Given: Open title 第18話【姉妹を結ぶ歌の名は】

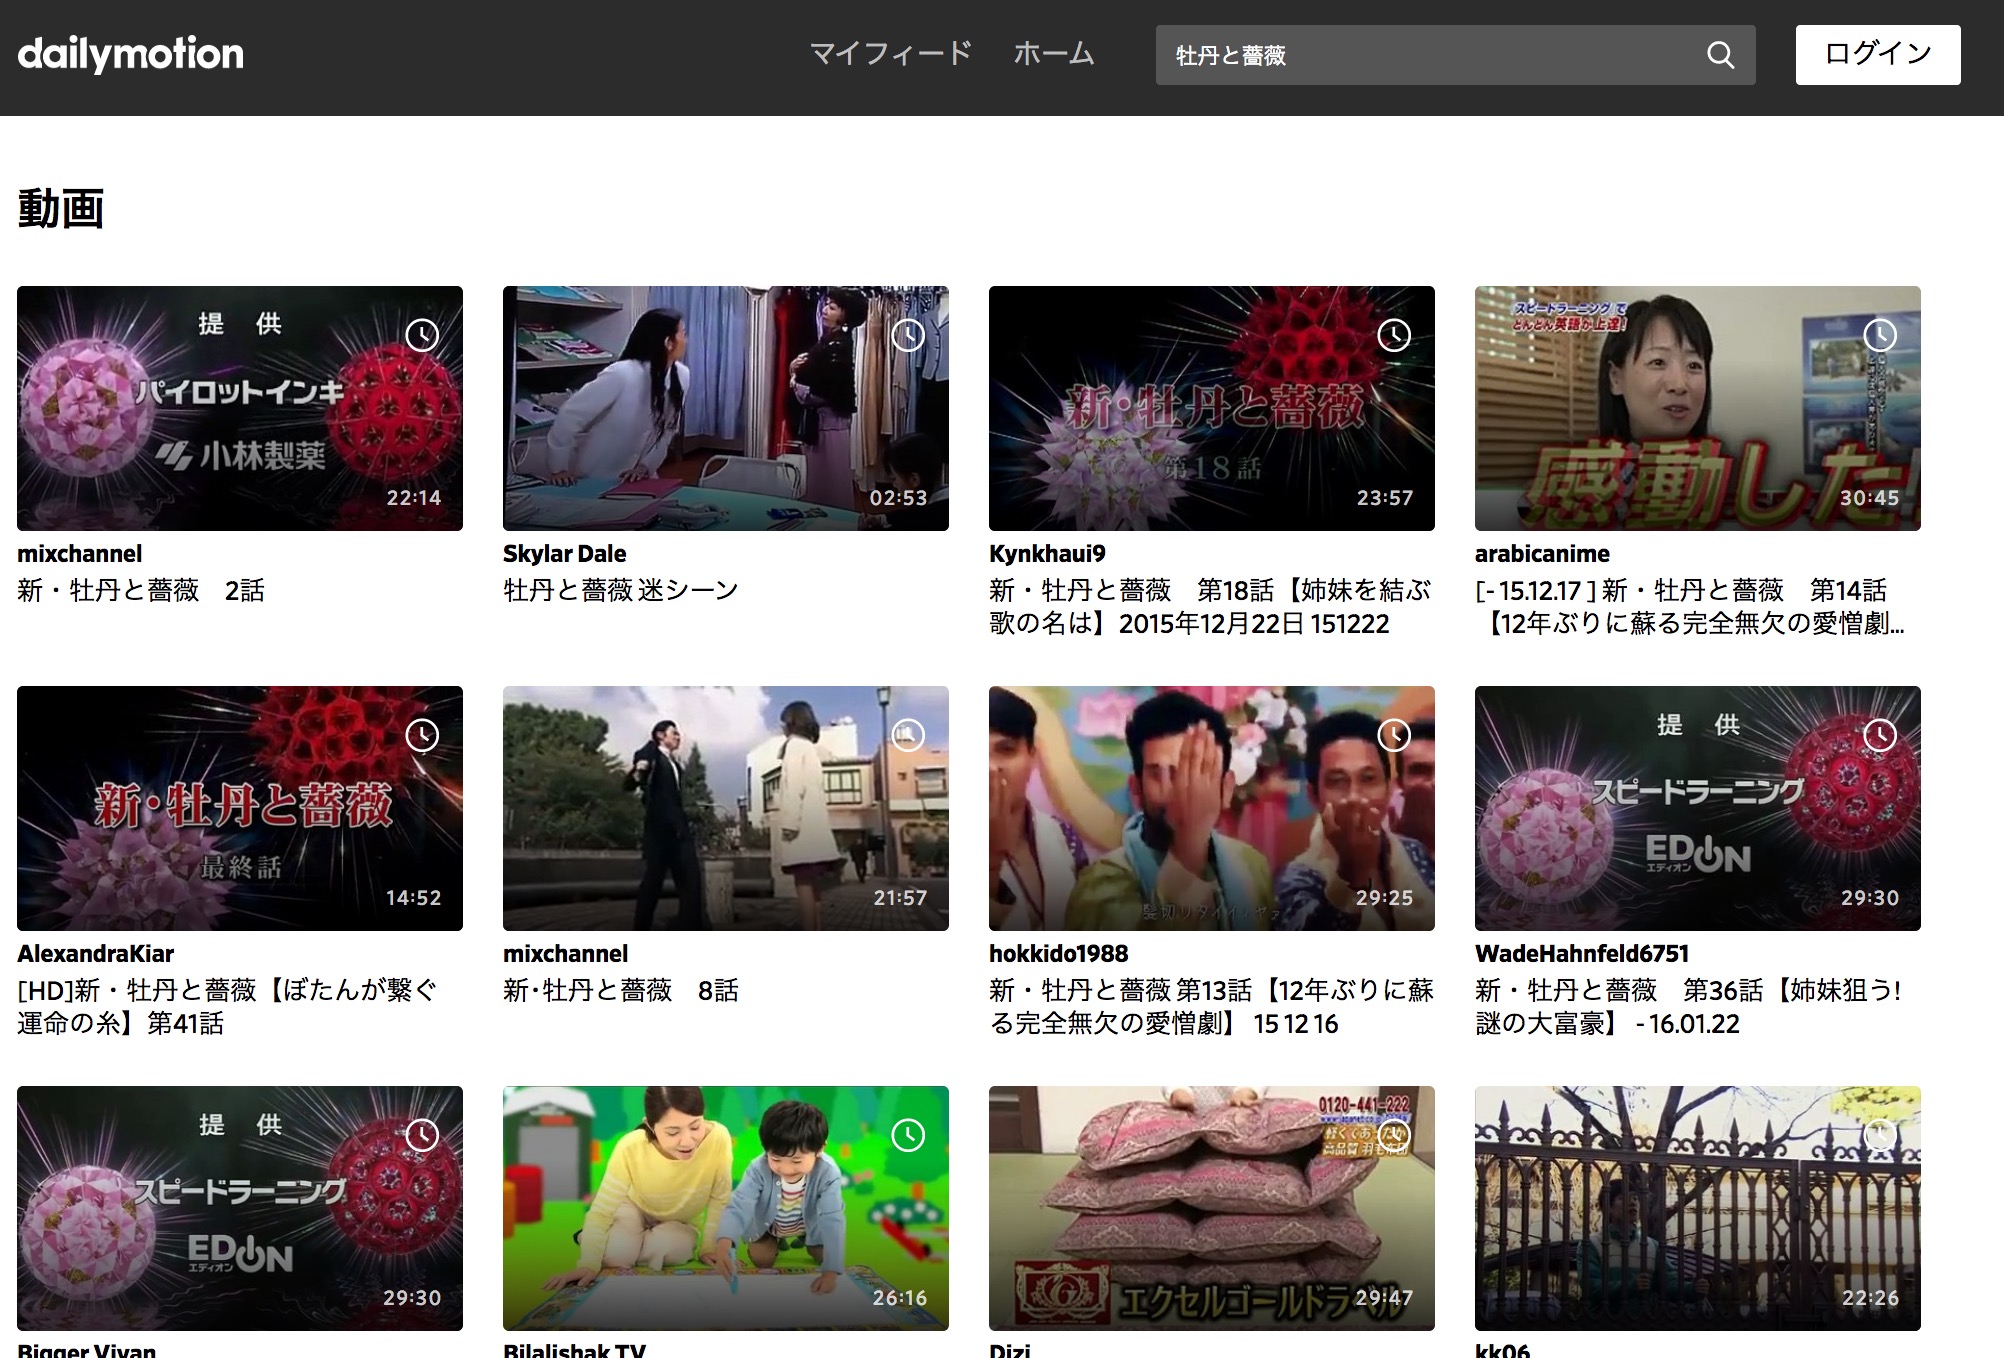Looking at the screenshot, I should [x=1210, y=607].
